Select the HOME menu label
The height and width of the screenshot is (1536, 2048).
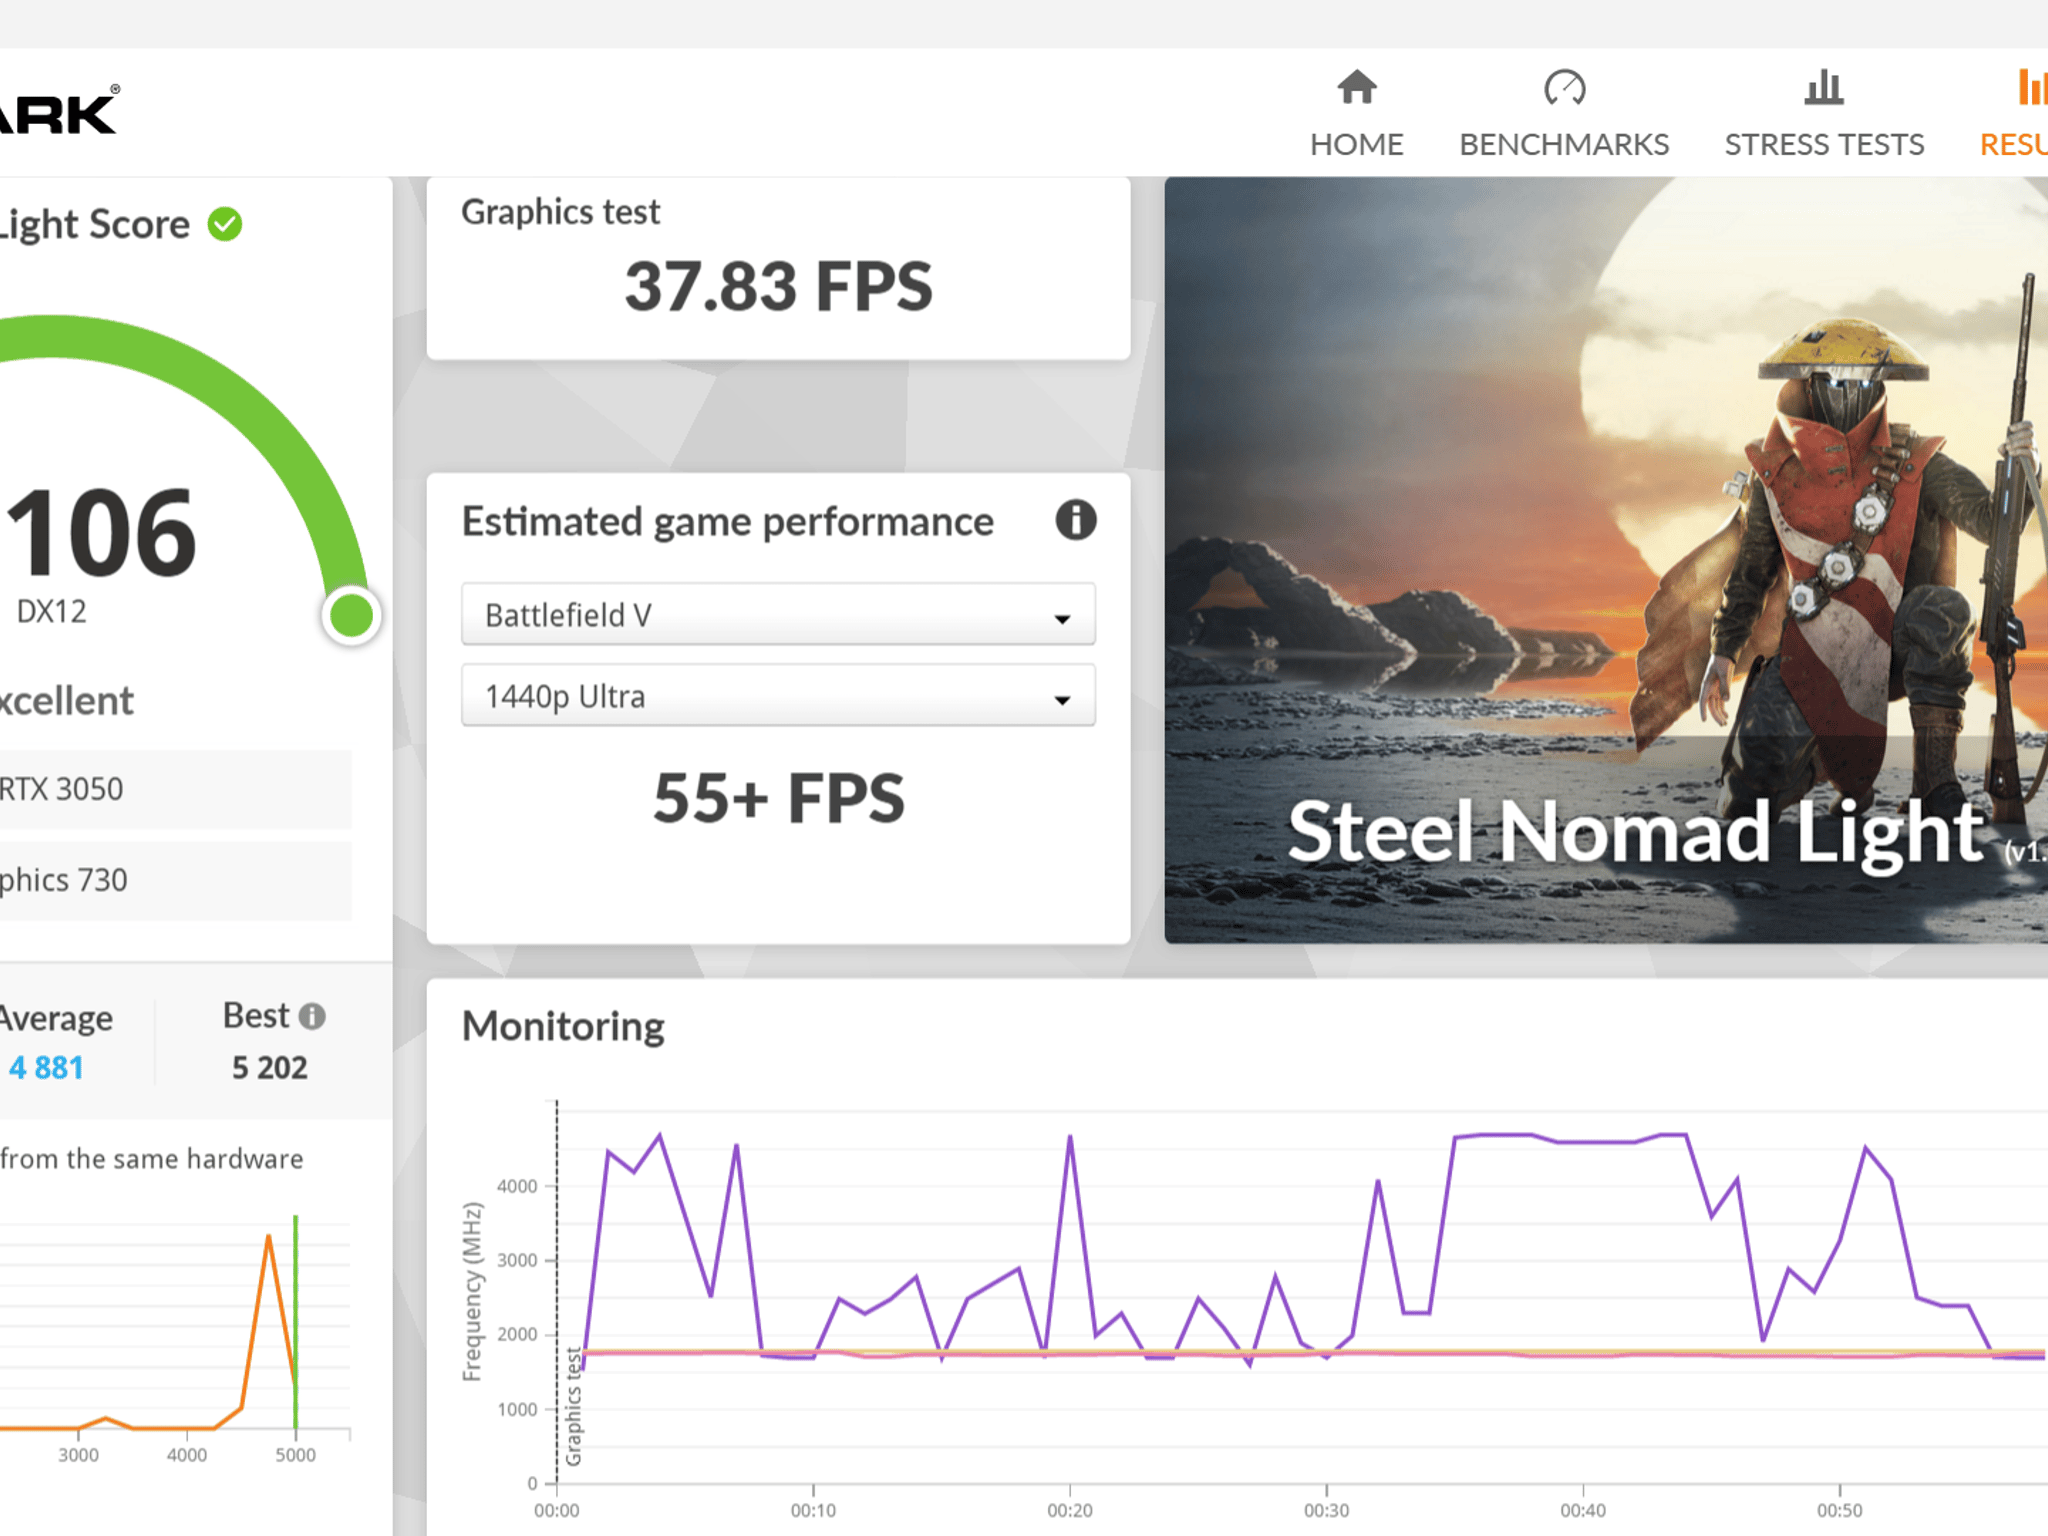pos(1357,145)
